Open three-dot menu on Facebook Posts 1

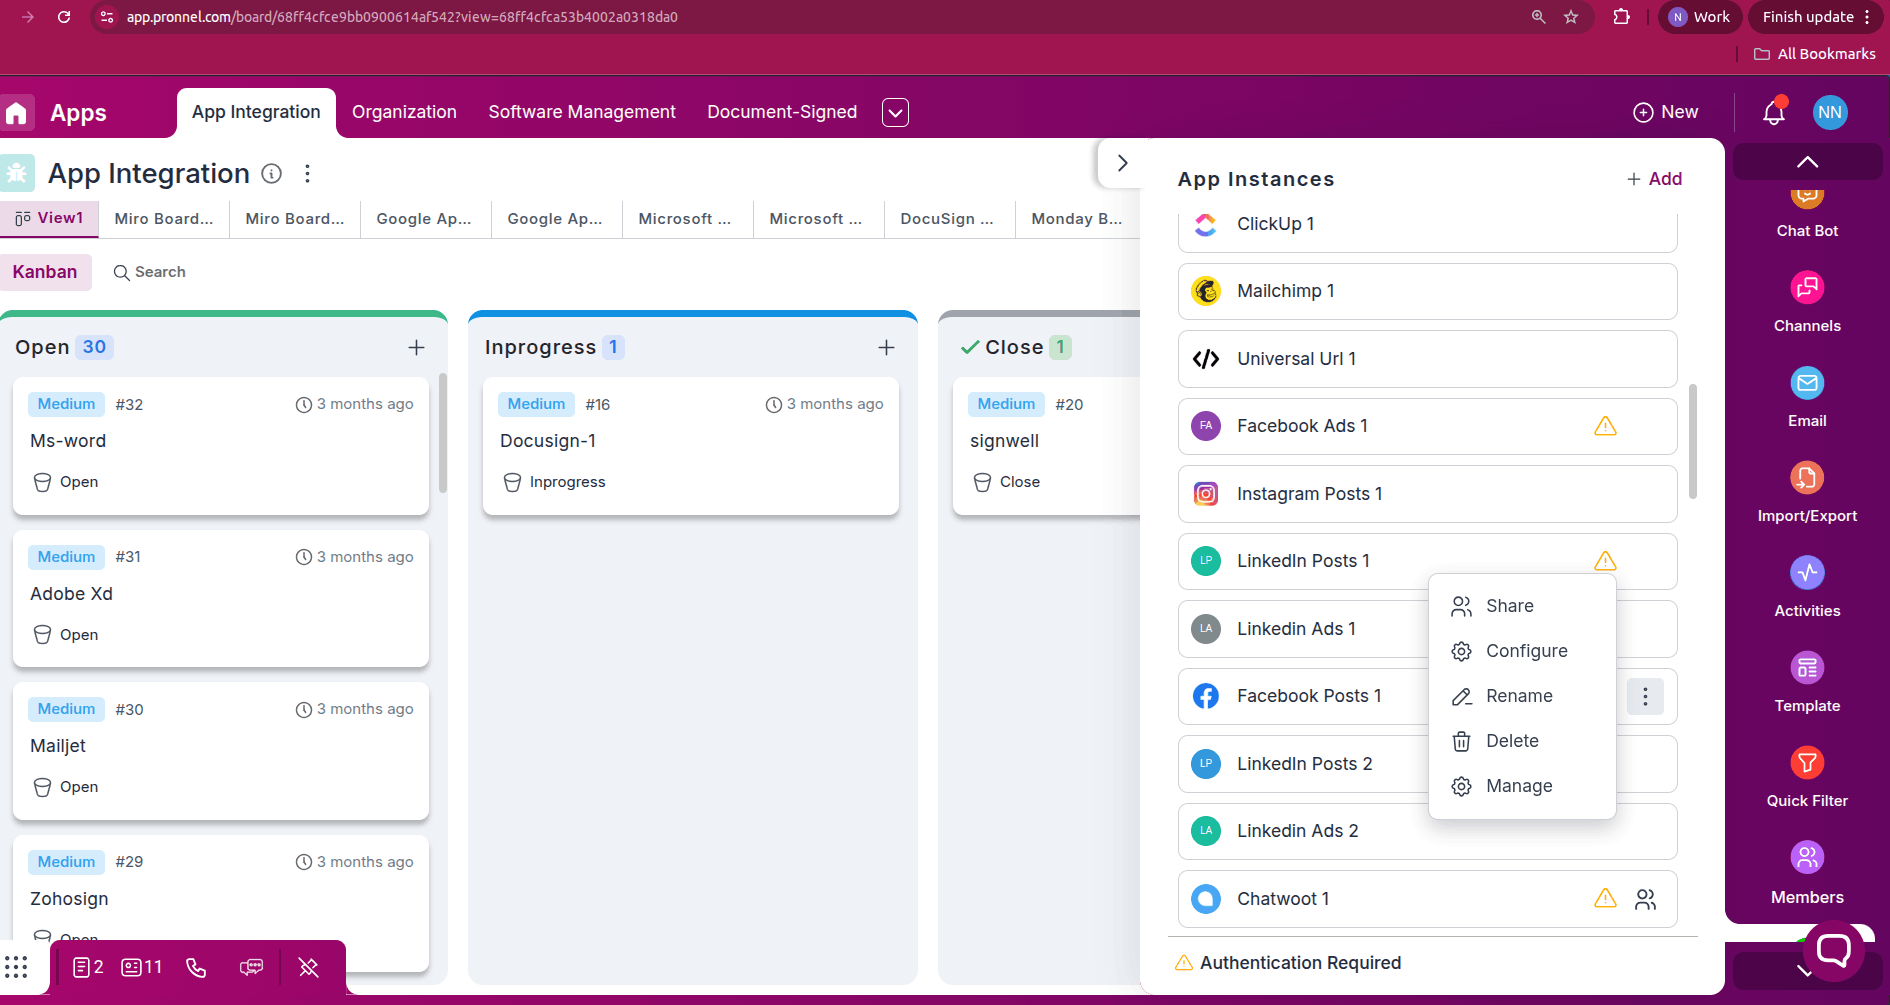pyautogui.click(x=1645, y=696)
